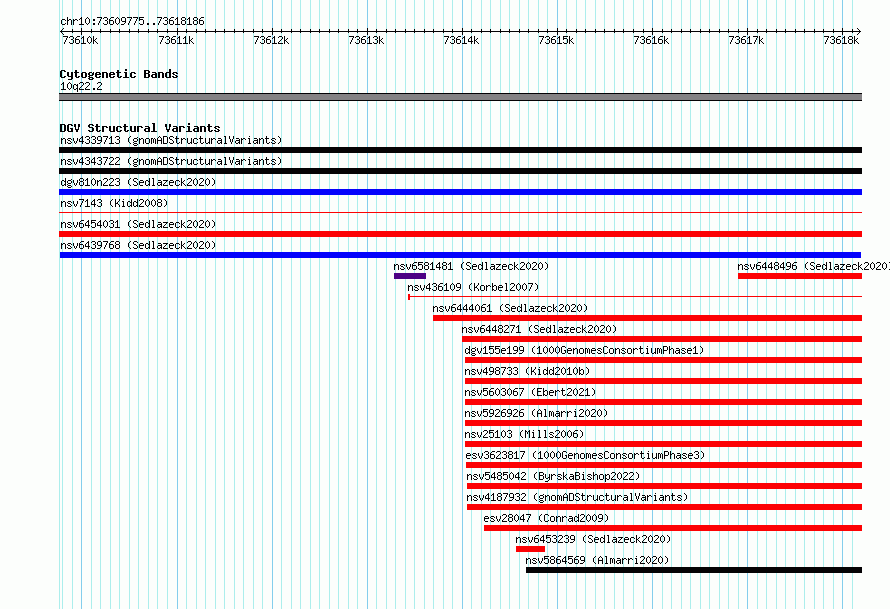Click the 73614k ruler tick label
Screen dimensions: 890x609
click(x=461, y=40)
